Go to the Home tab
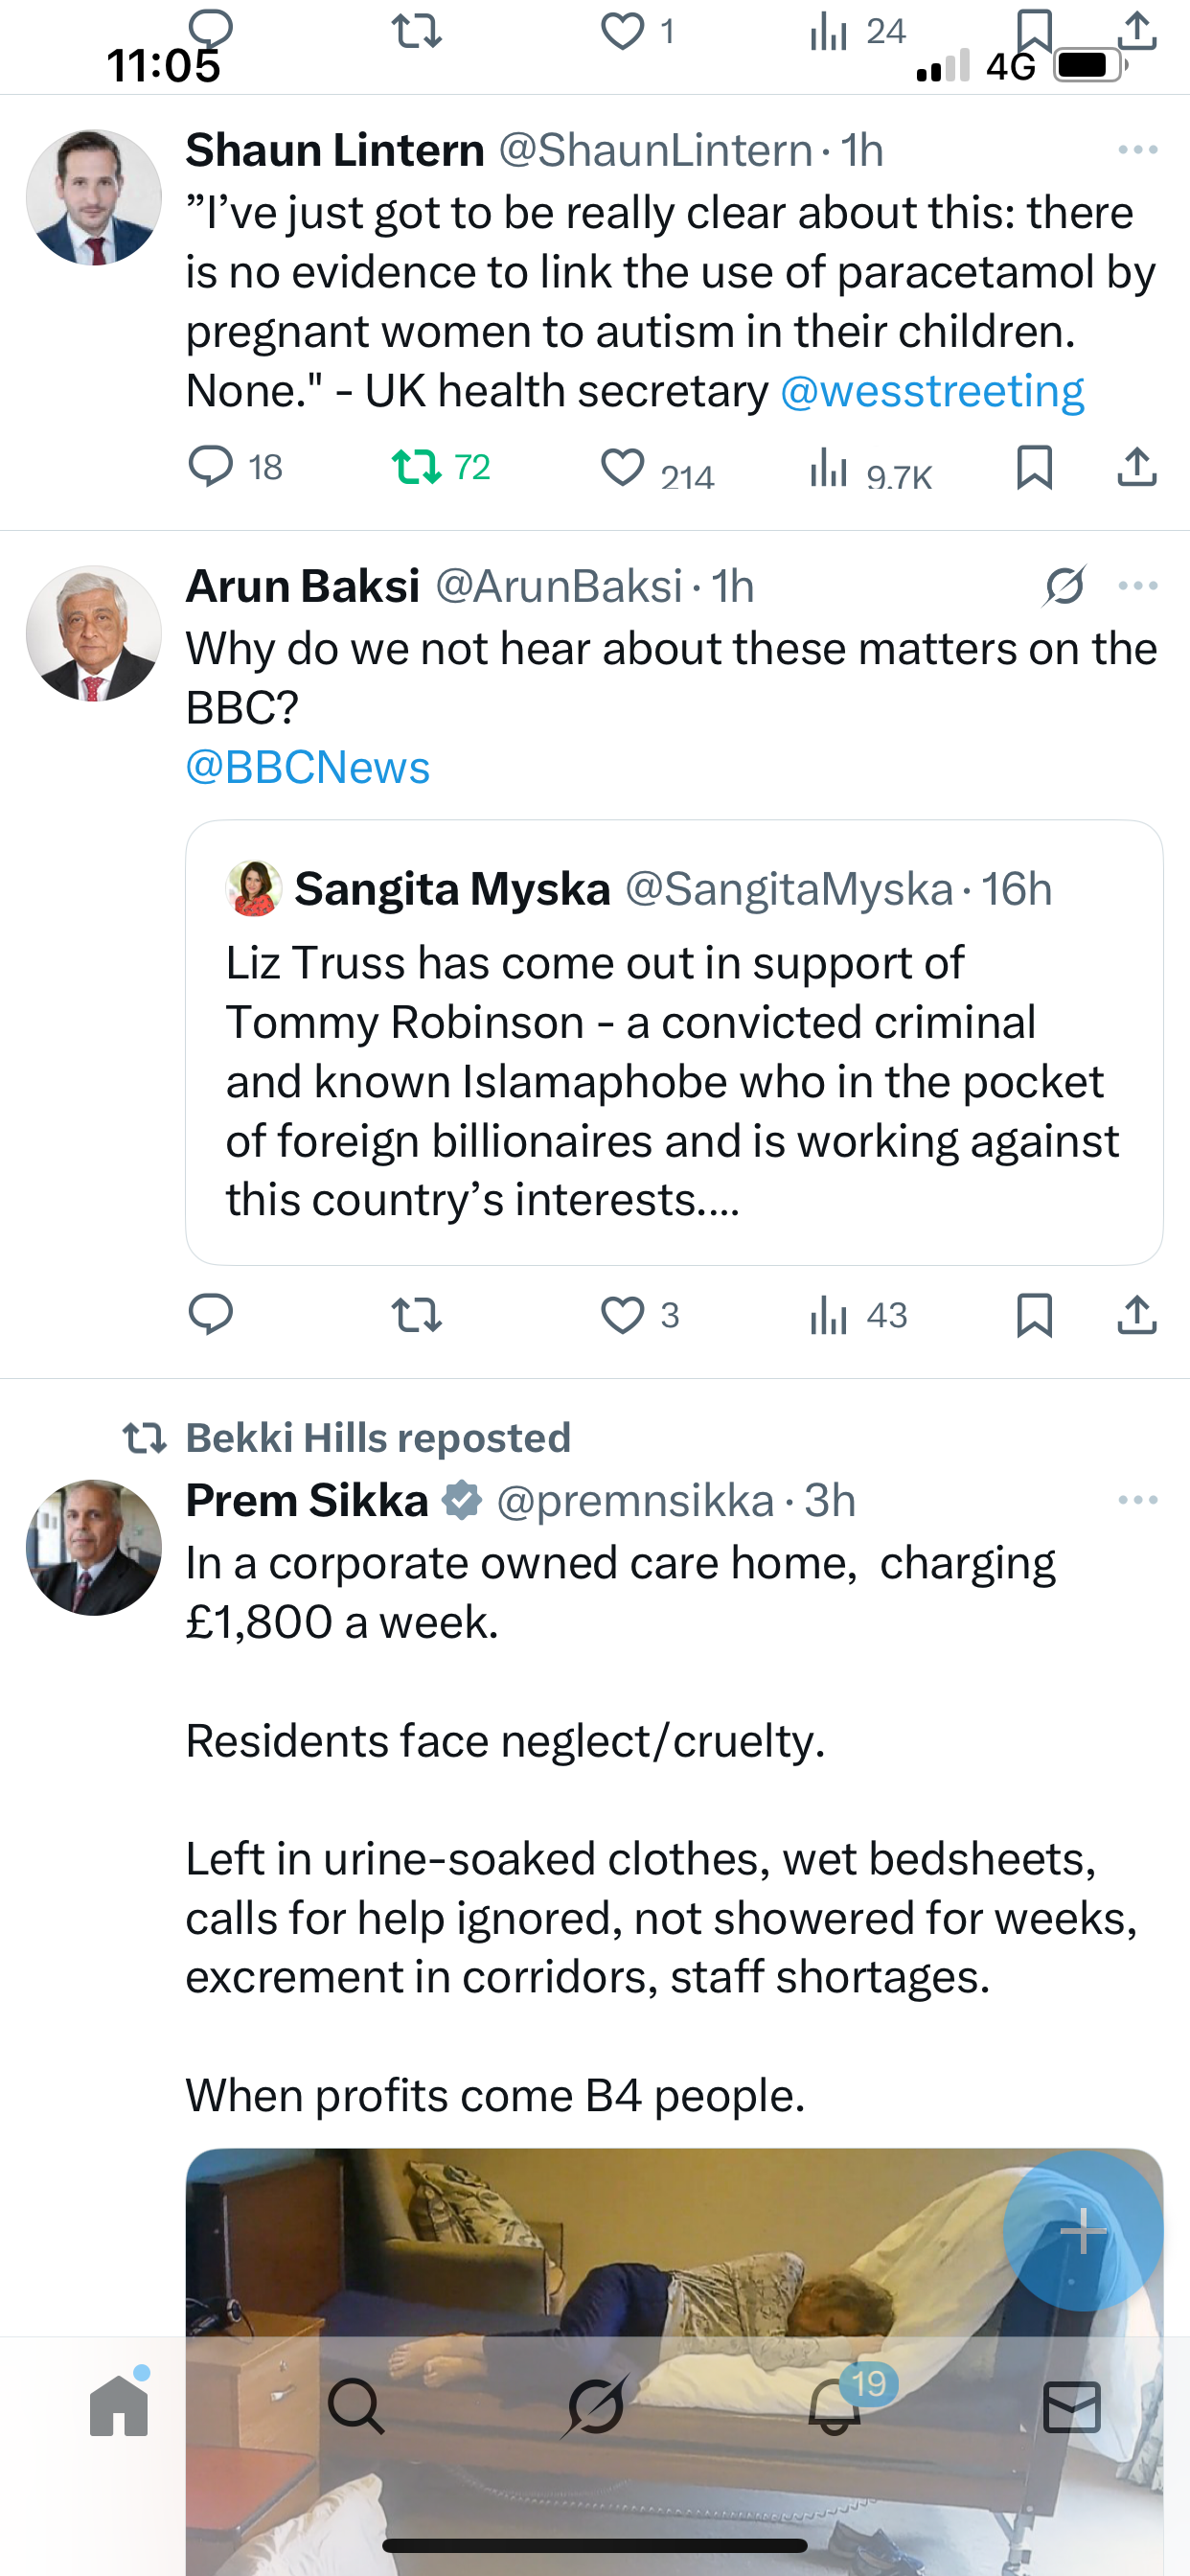The image size is (1190, 2576). point(119,2406)
